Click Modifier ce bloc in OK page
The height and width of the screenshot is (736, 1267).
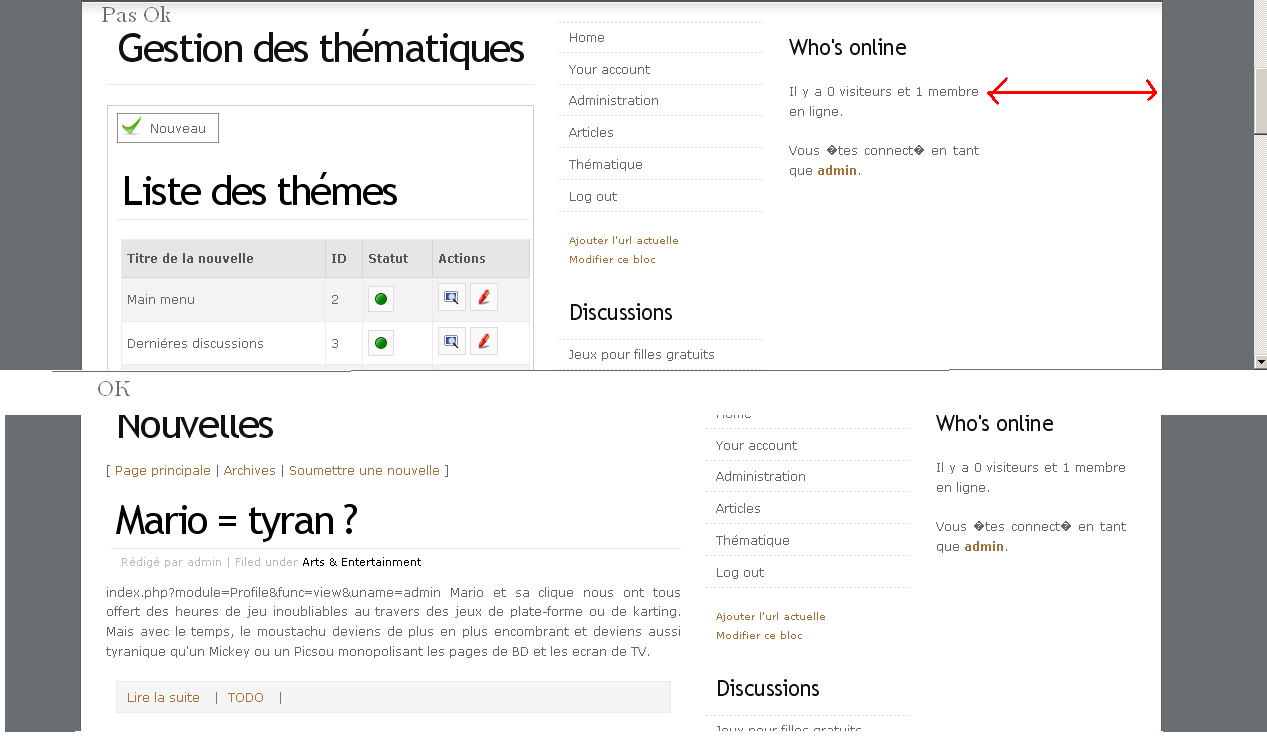759,635
